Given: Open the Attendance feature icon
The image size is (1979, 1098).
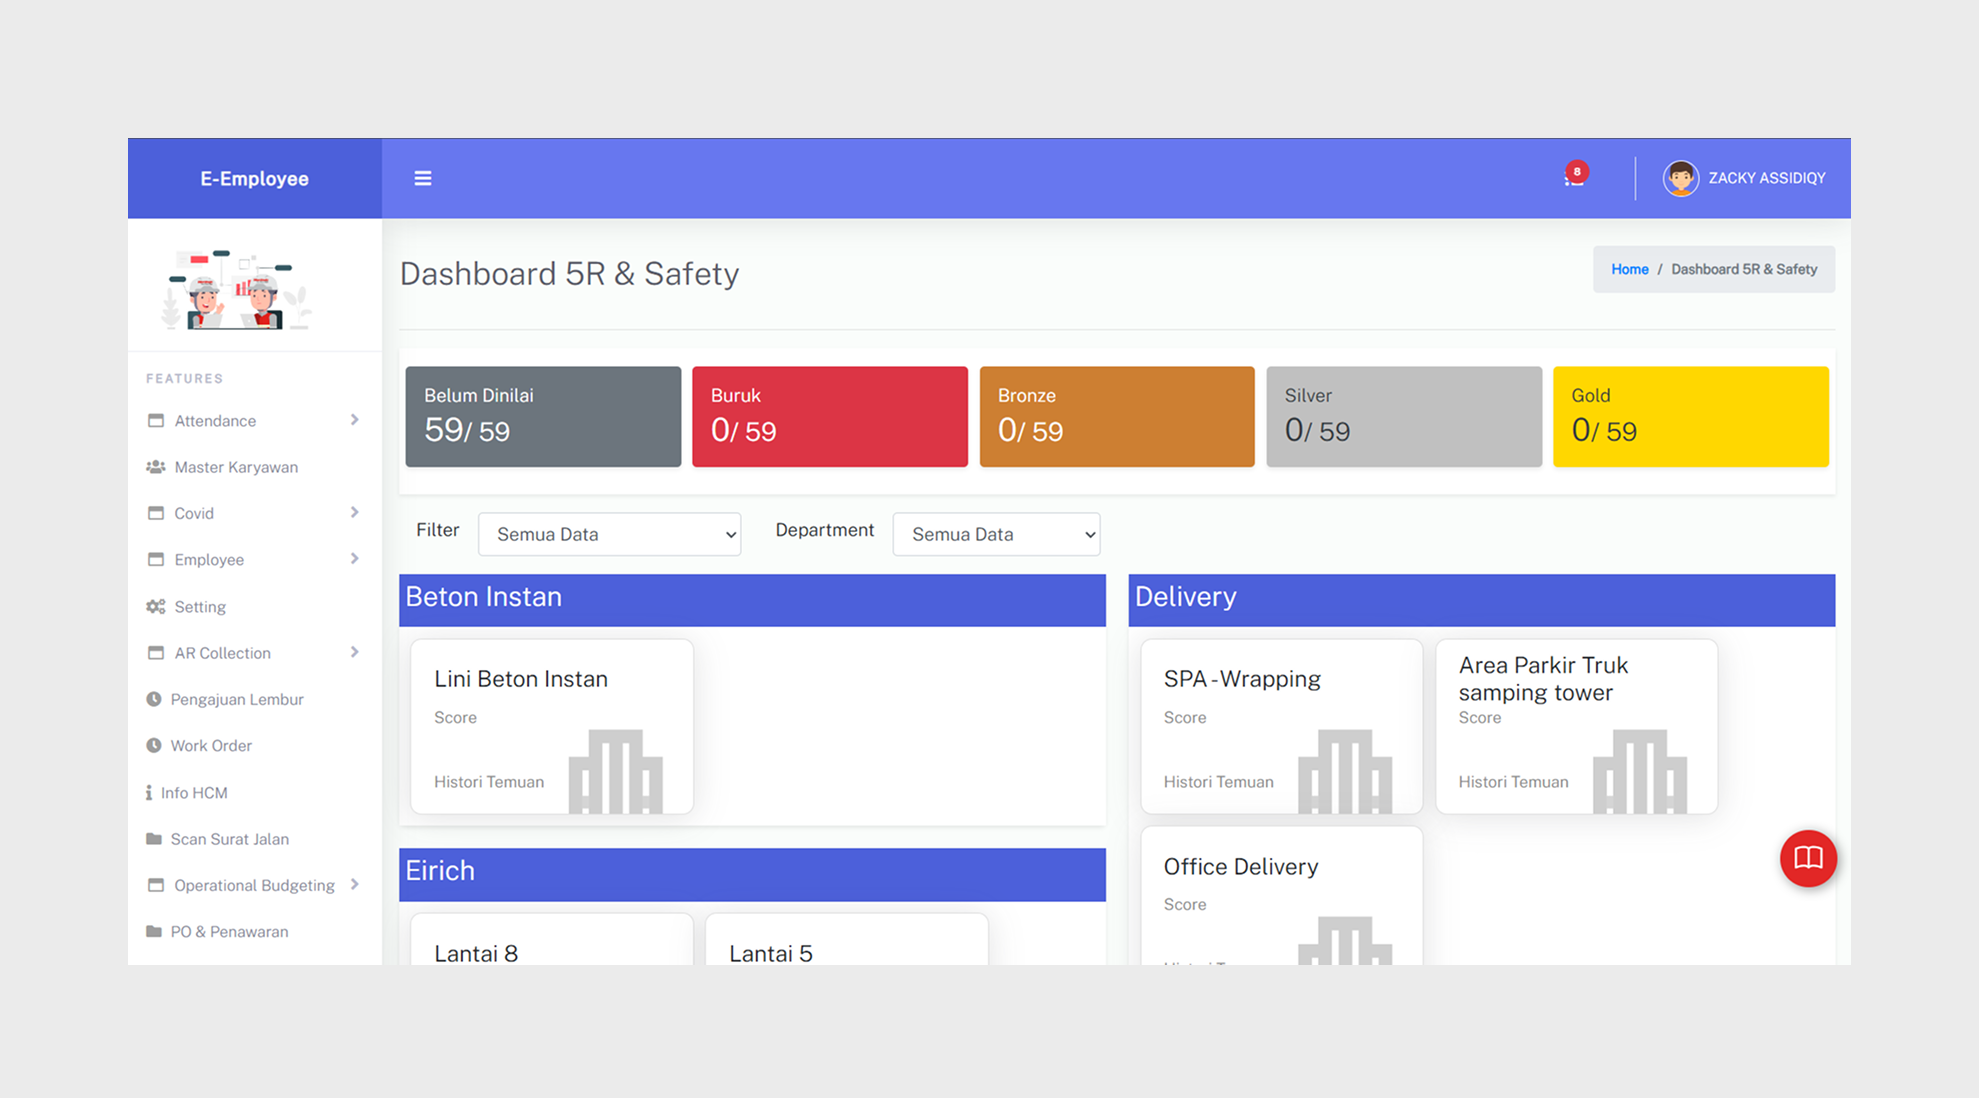Looking at the screenshot, I should point(156,420).
